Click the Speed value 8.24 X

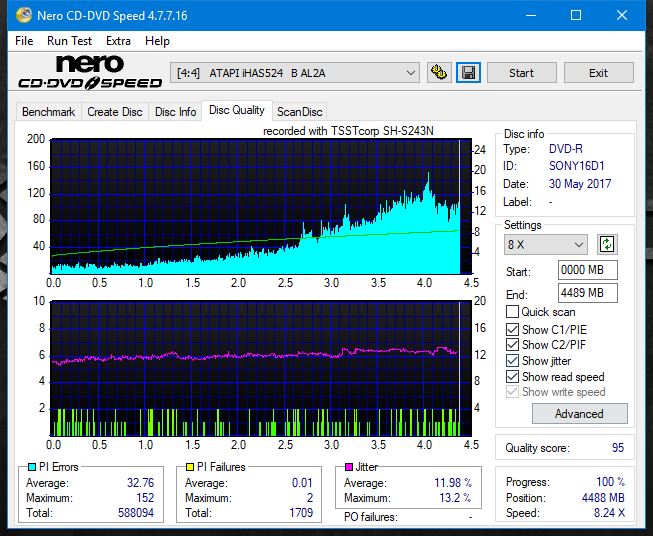[x=609, y=513]
